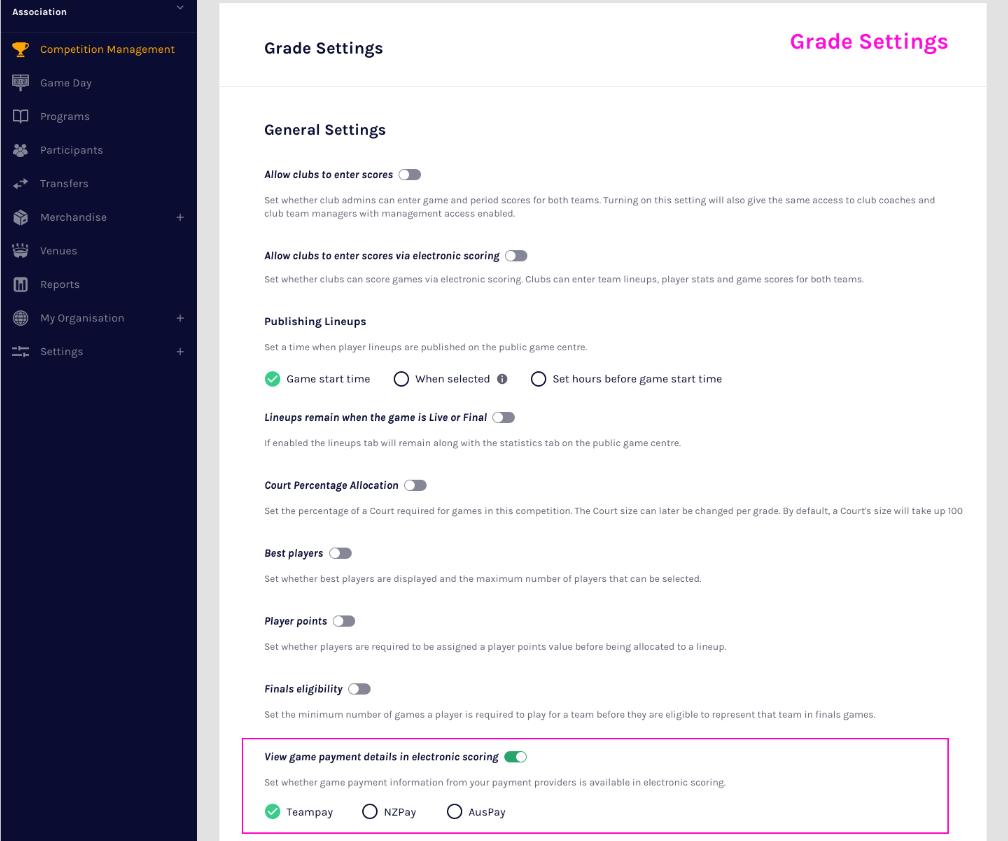
Task: Select the Participants people icon
Action: tap(20, 150)
